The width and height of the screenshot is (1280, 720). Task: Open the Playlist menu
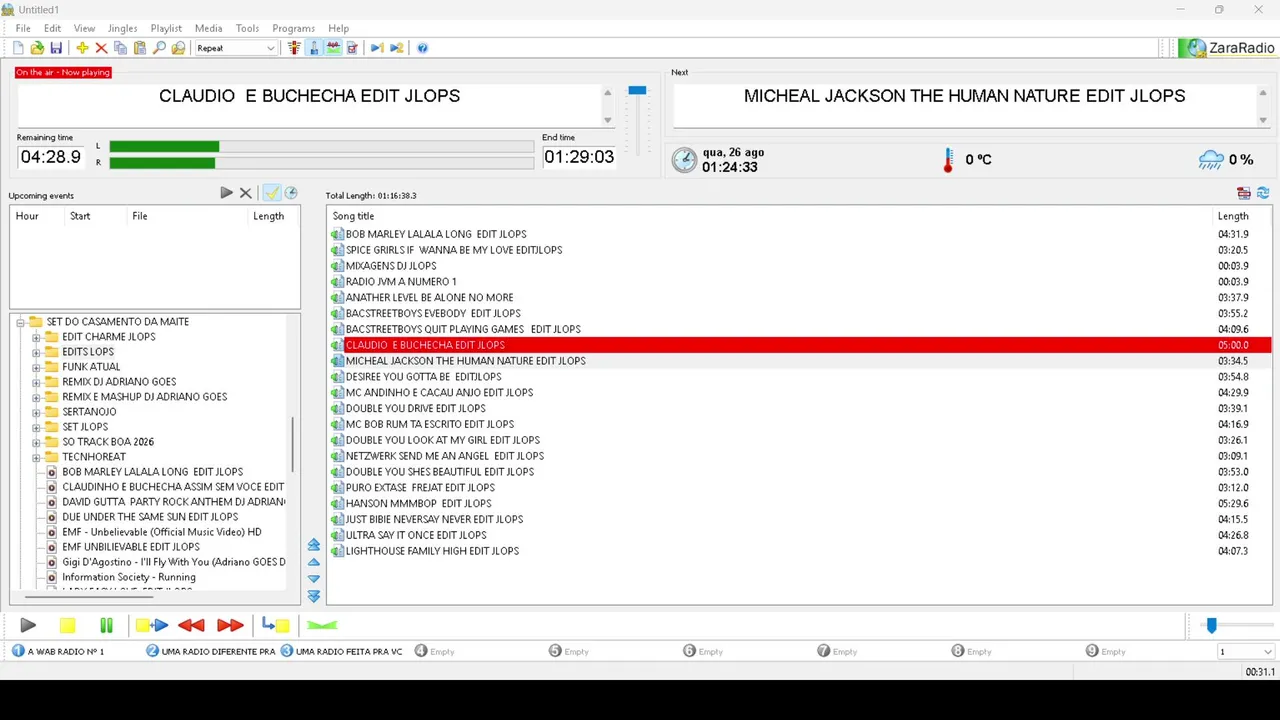click(x=166, y=28)
